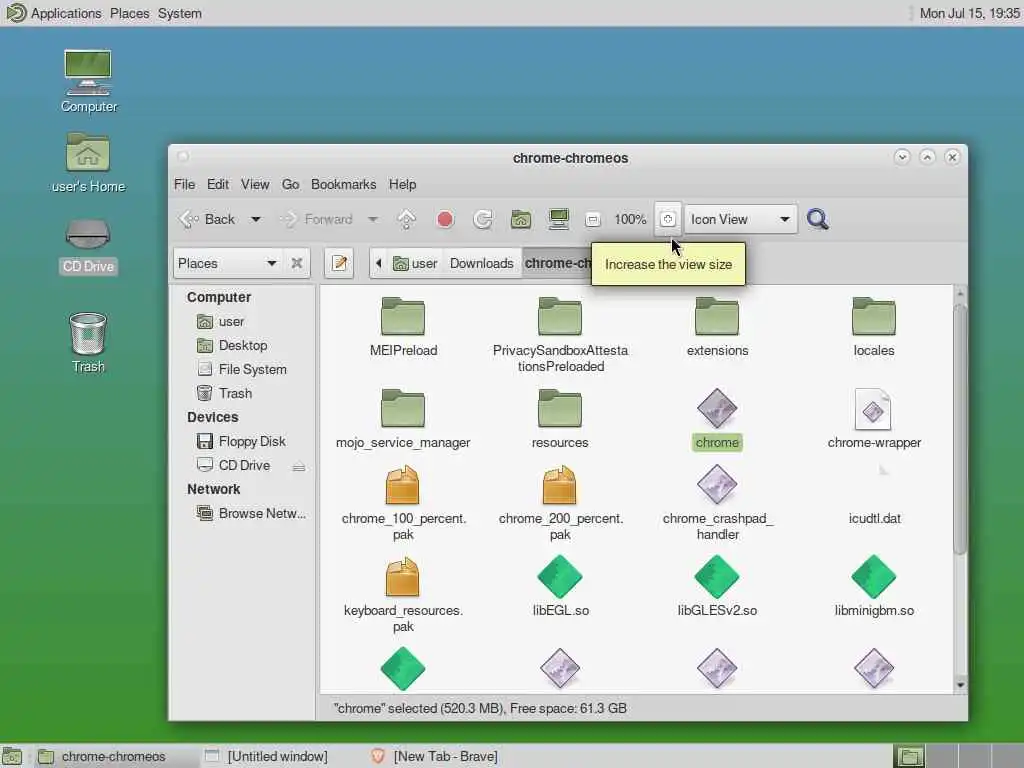Select the libGLESv2.so library
This screenshot has height=768, width=1024.
click(x=717, y=586)
